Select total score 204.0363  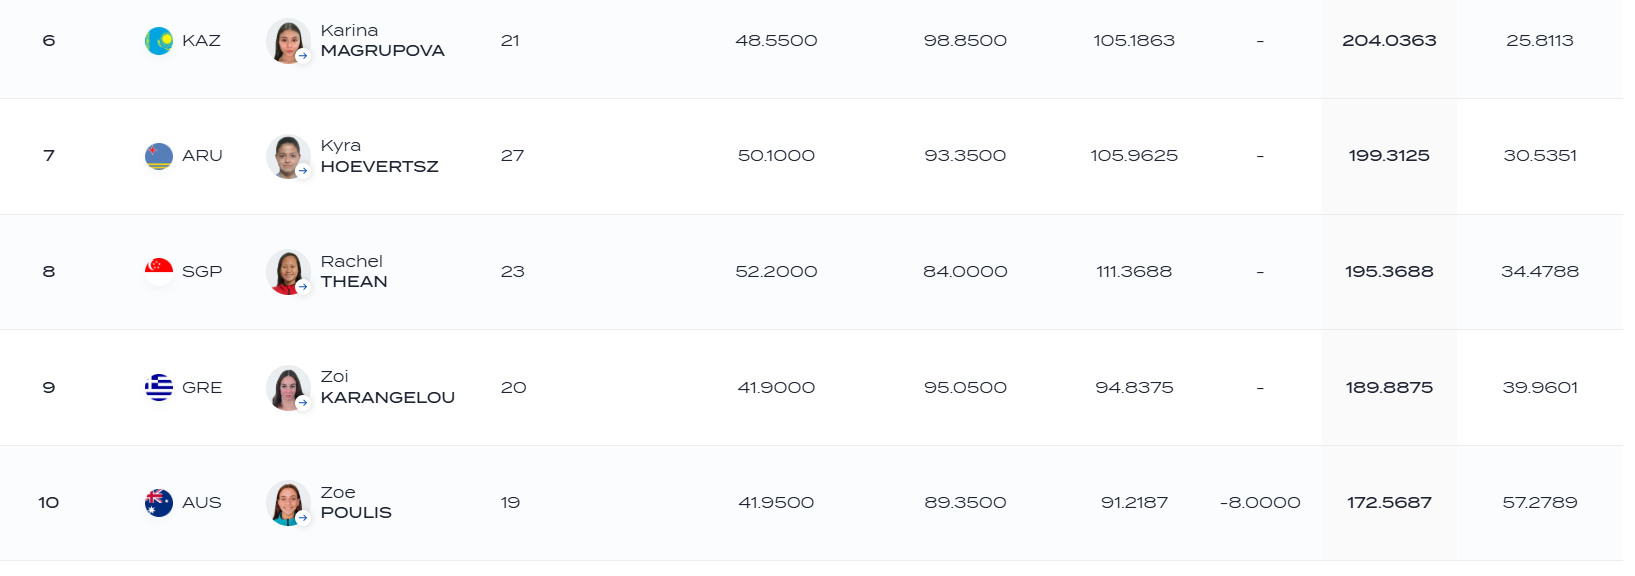pyautogui.click(x=1389, y=41)
